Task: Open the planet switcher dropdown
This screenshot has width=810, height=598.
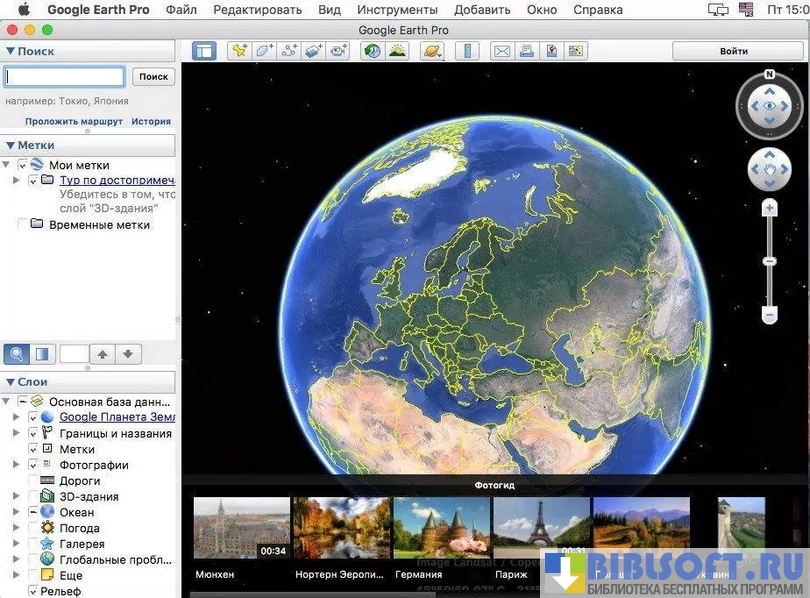Action: click(433, 51)
